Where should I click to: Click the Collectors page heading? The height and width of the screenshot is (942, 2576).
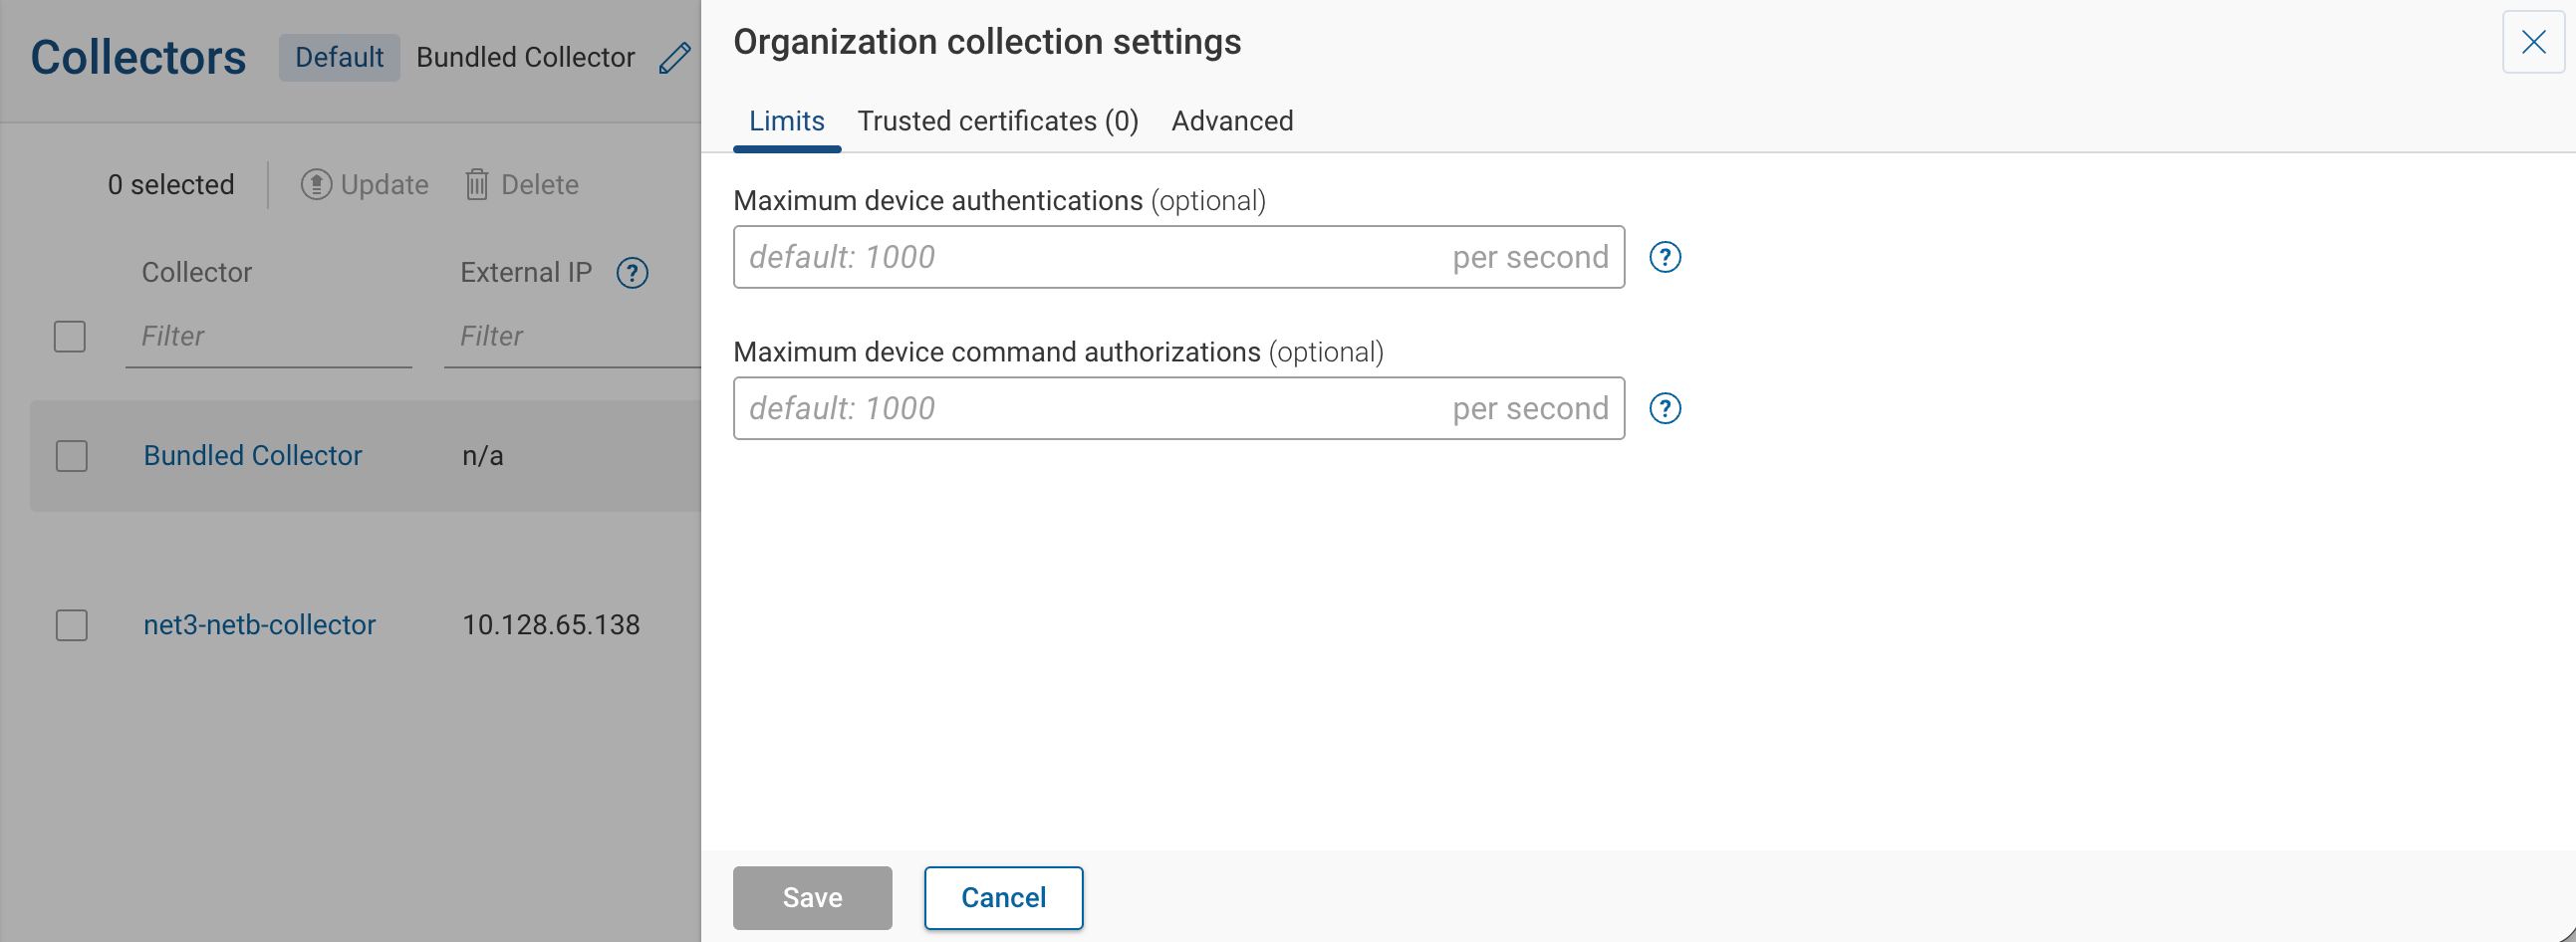(x=138, y=57)
